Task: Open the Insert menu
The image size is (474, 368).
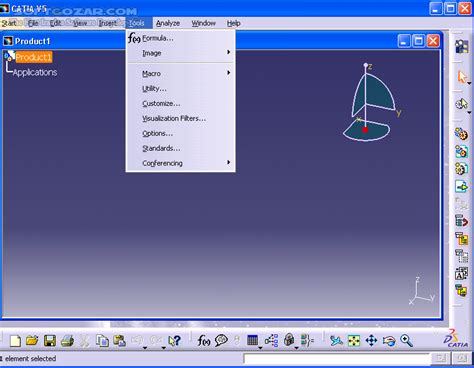Action: coord(108,23)
